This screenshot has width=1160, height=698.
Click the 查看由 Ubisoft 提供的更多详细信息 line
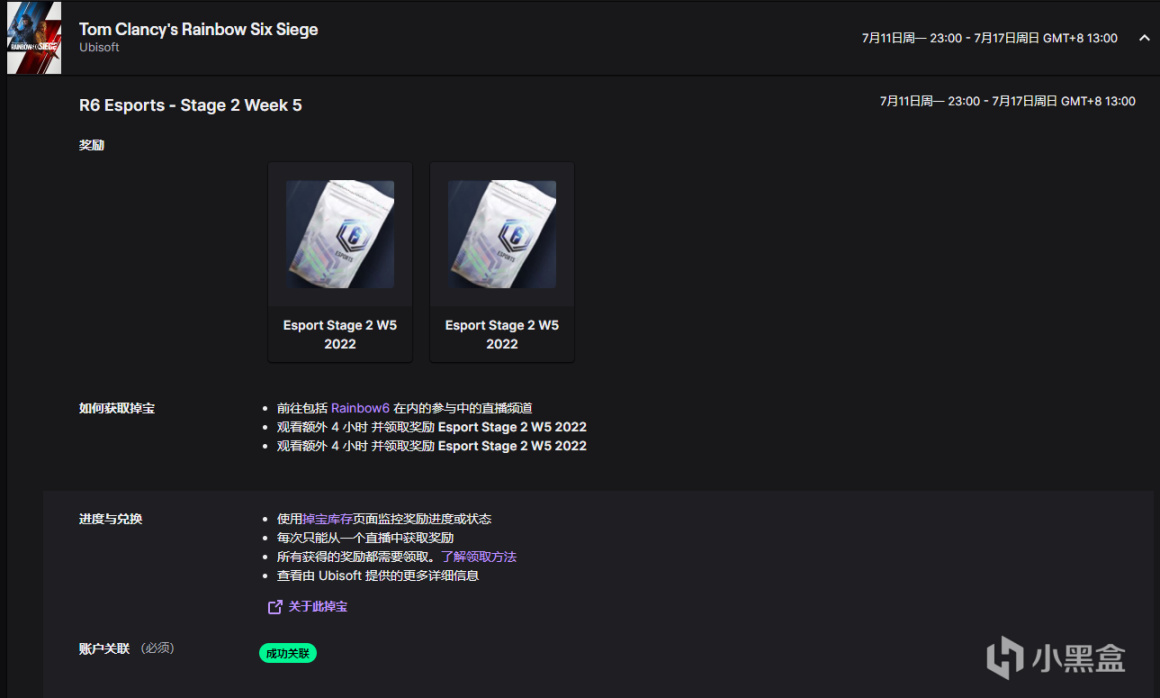378,575
